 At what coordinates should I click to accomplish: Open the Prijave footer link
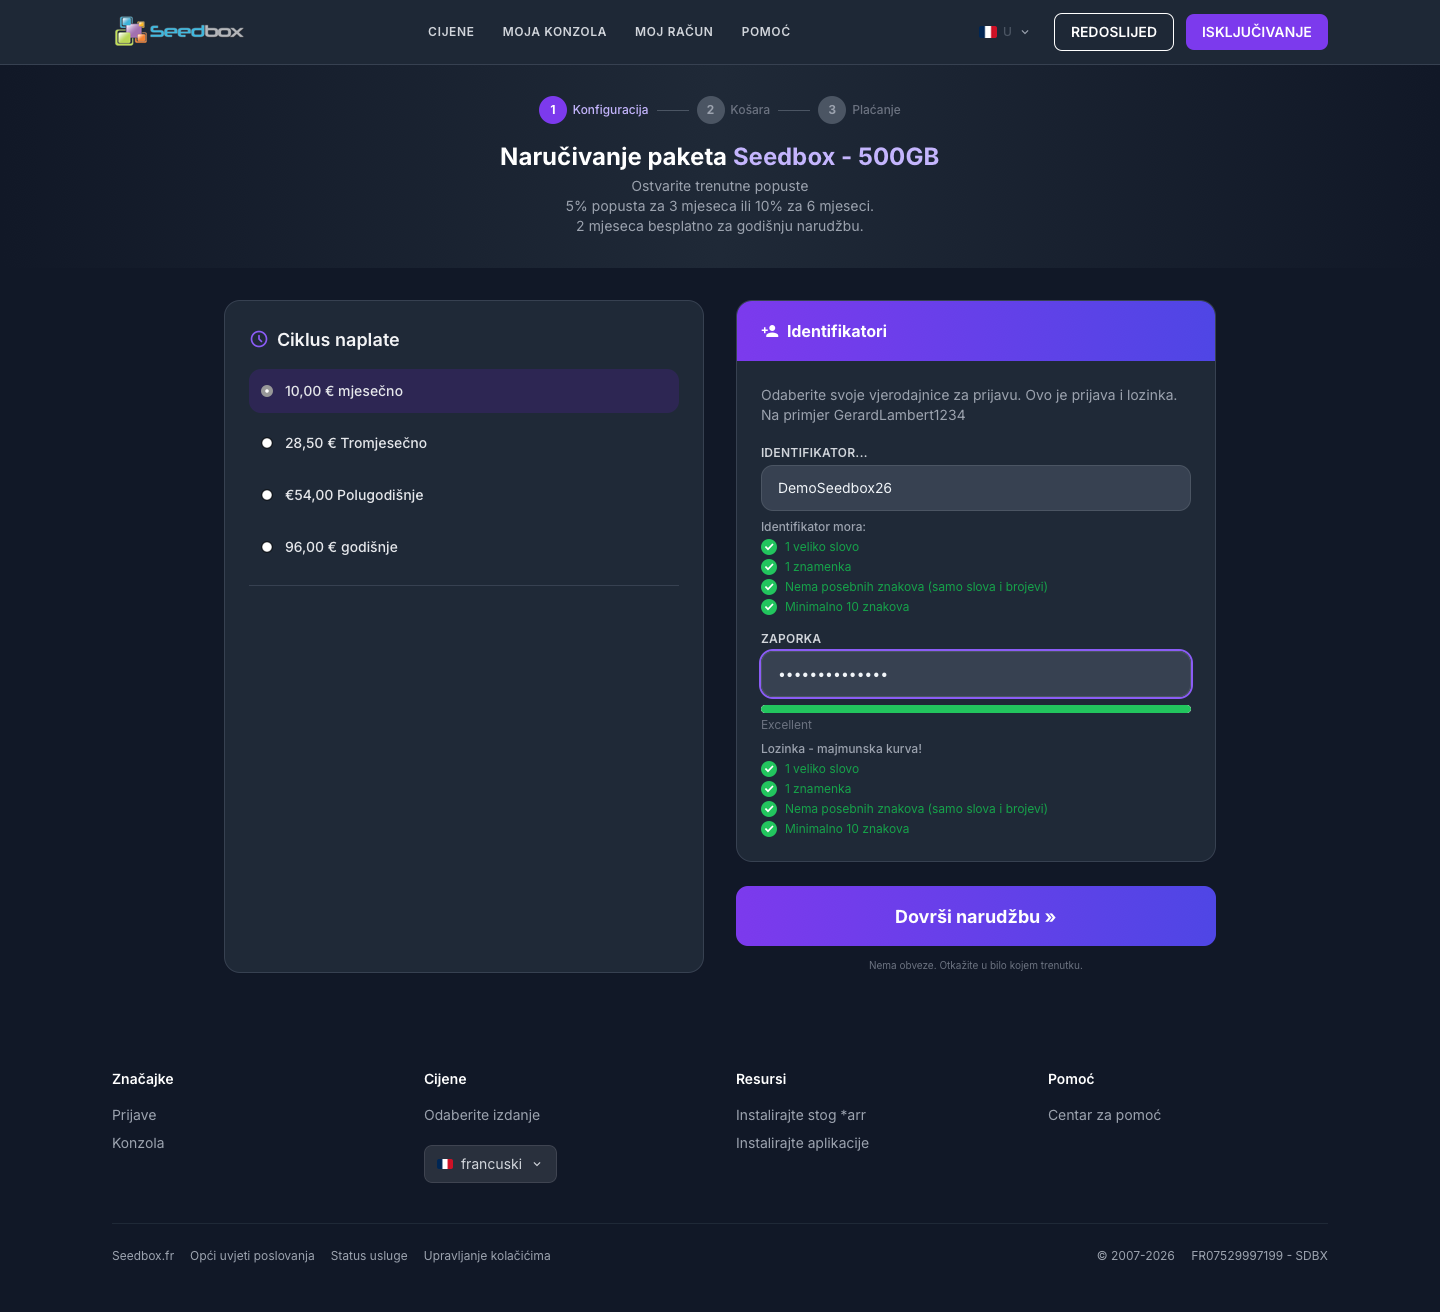[x=134, y=1115]
